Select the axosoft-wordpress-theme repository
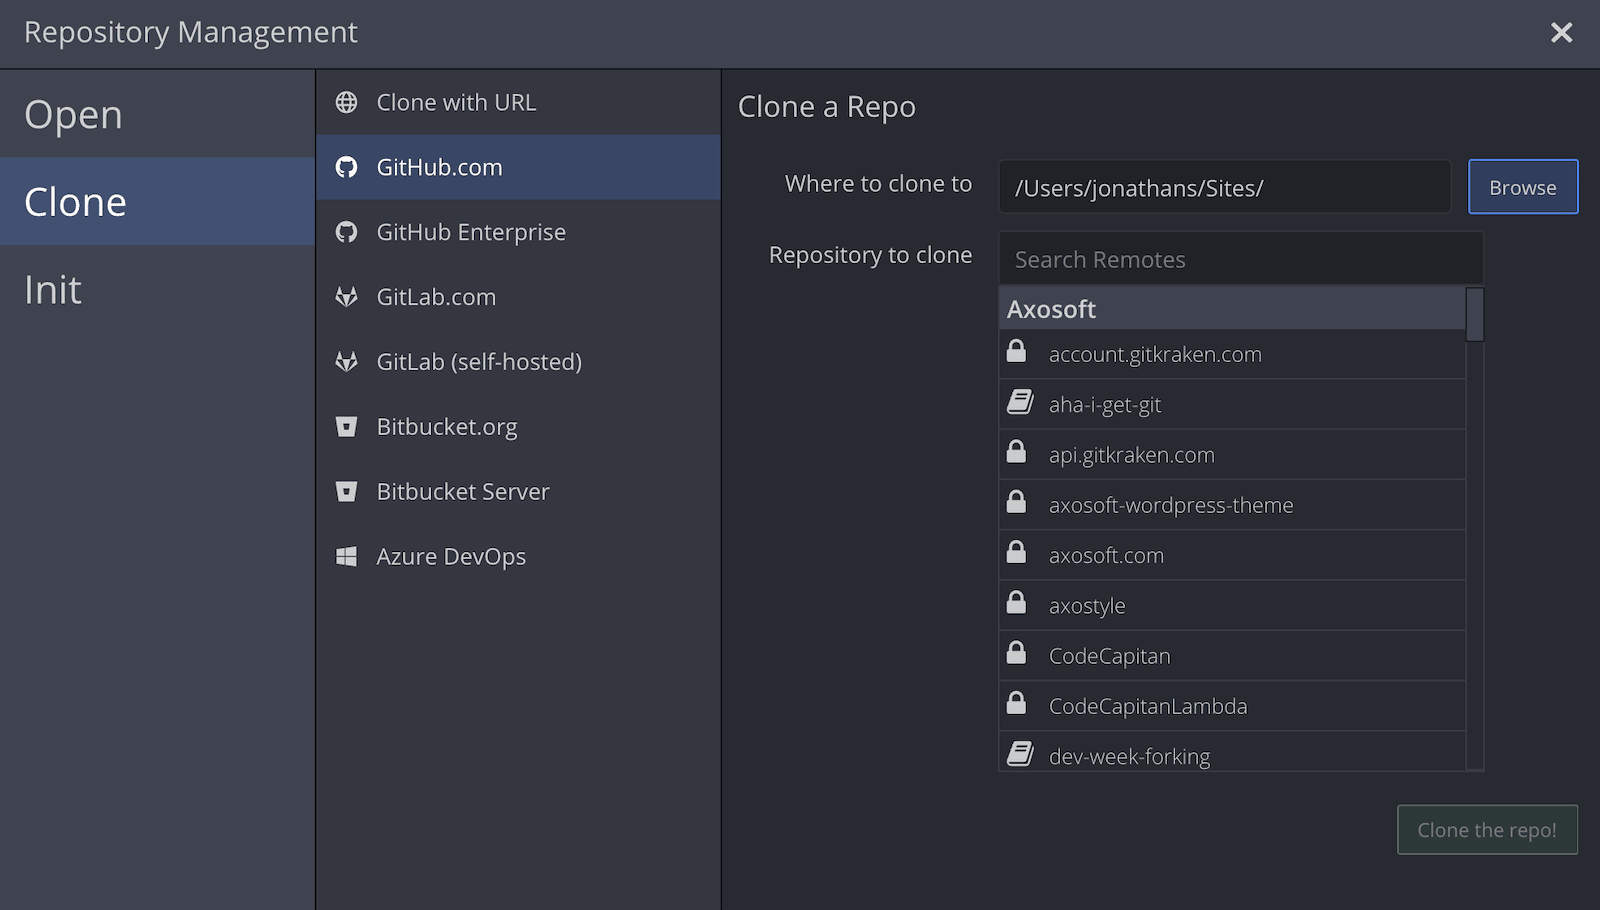Viewport: 1600px width, 910px height. click(x=1170, y=506)
